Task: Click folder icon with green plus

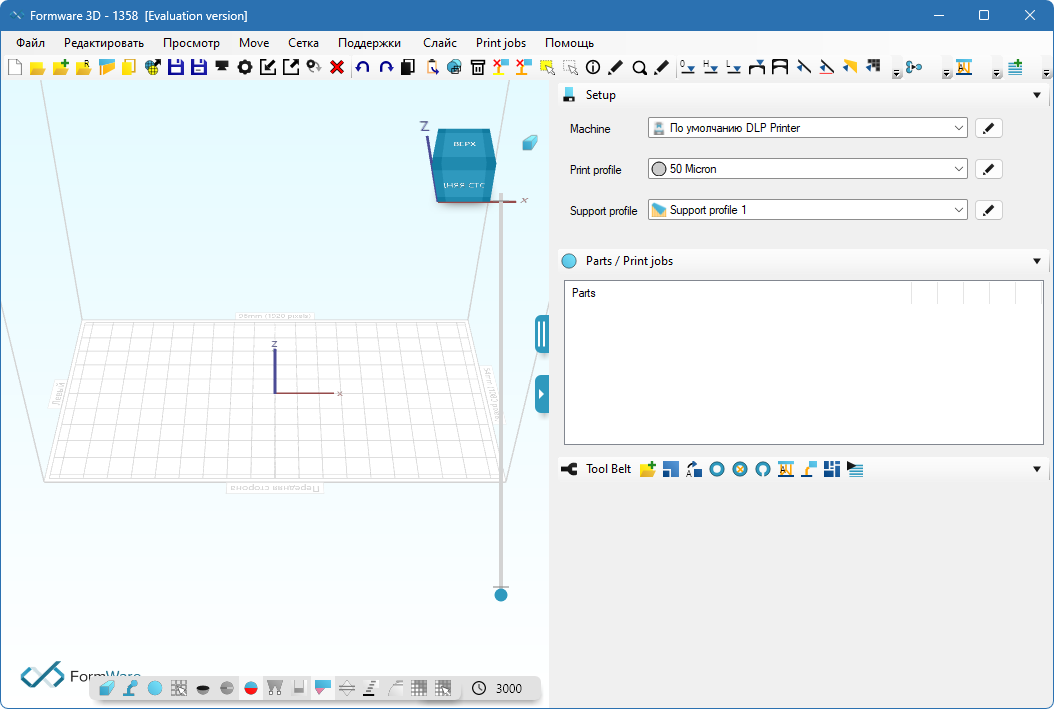Action: [61, 67]
